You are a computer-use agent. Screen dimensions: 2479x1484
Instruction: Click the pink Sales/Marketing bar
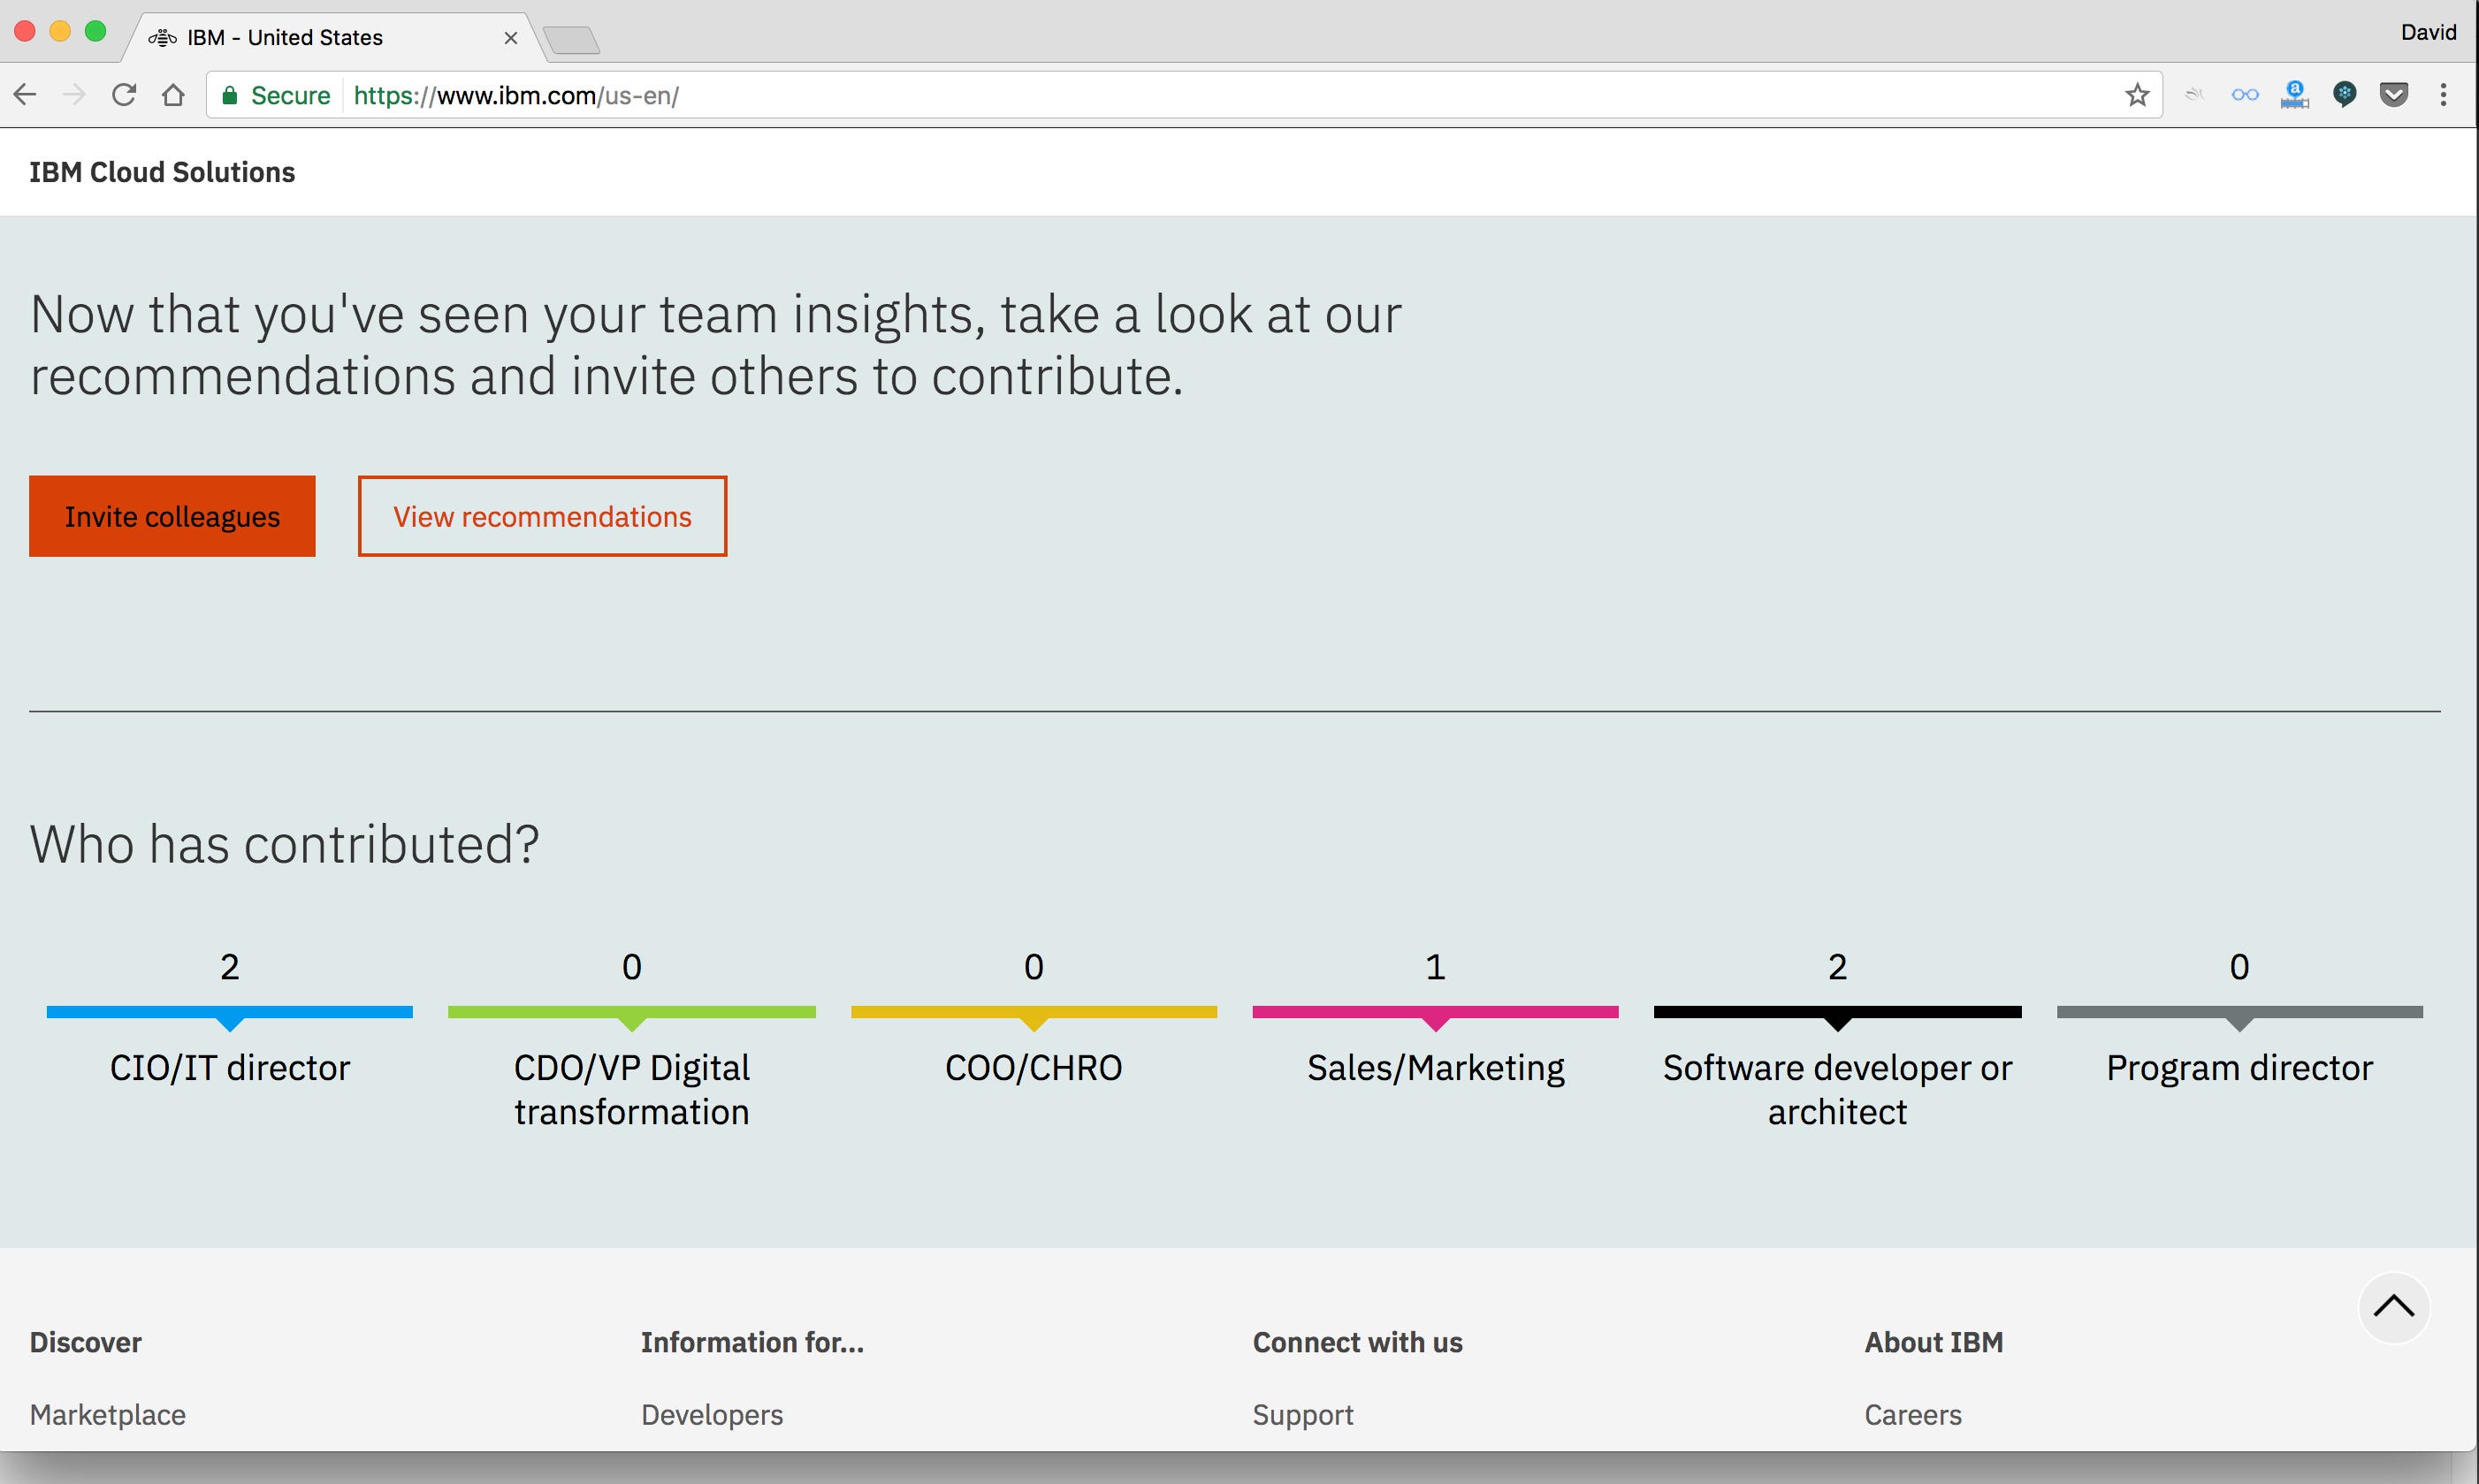(x=1435, y=1012)
